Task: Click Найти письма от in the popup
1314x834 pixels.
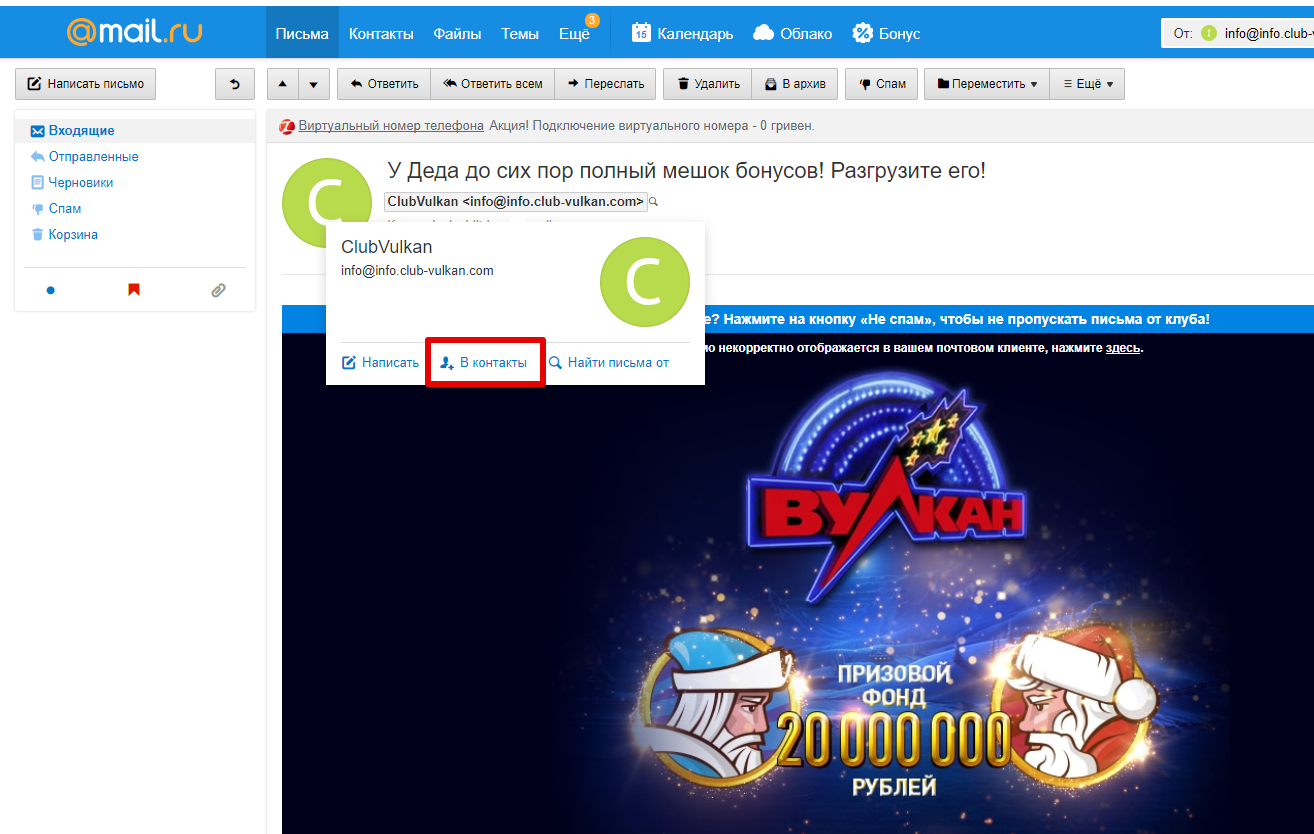Action: 609,363
